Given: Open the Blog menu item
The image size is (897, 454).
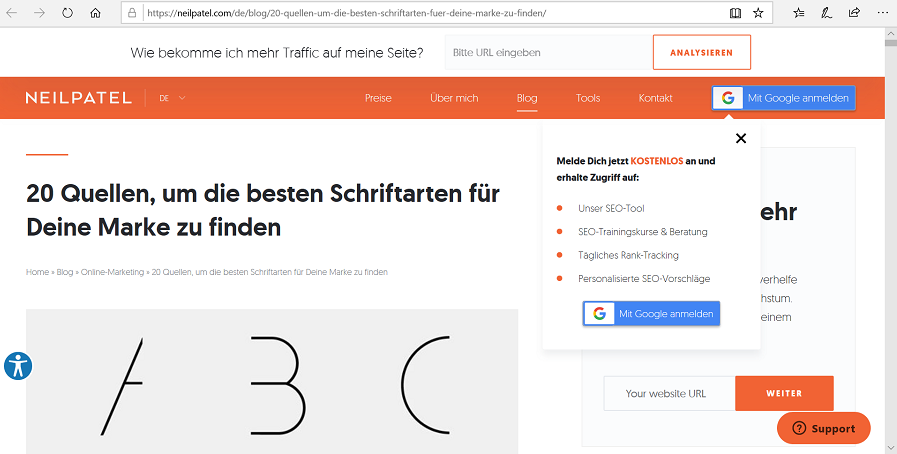Looking at the screenshot, I should [527, 98].
